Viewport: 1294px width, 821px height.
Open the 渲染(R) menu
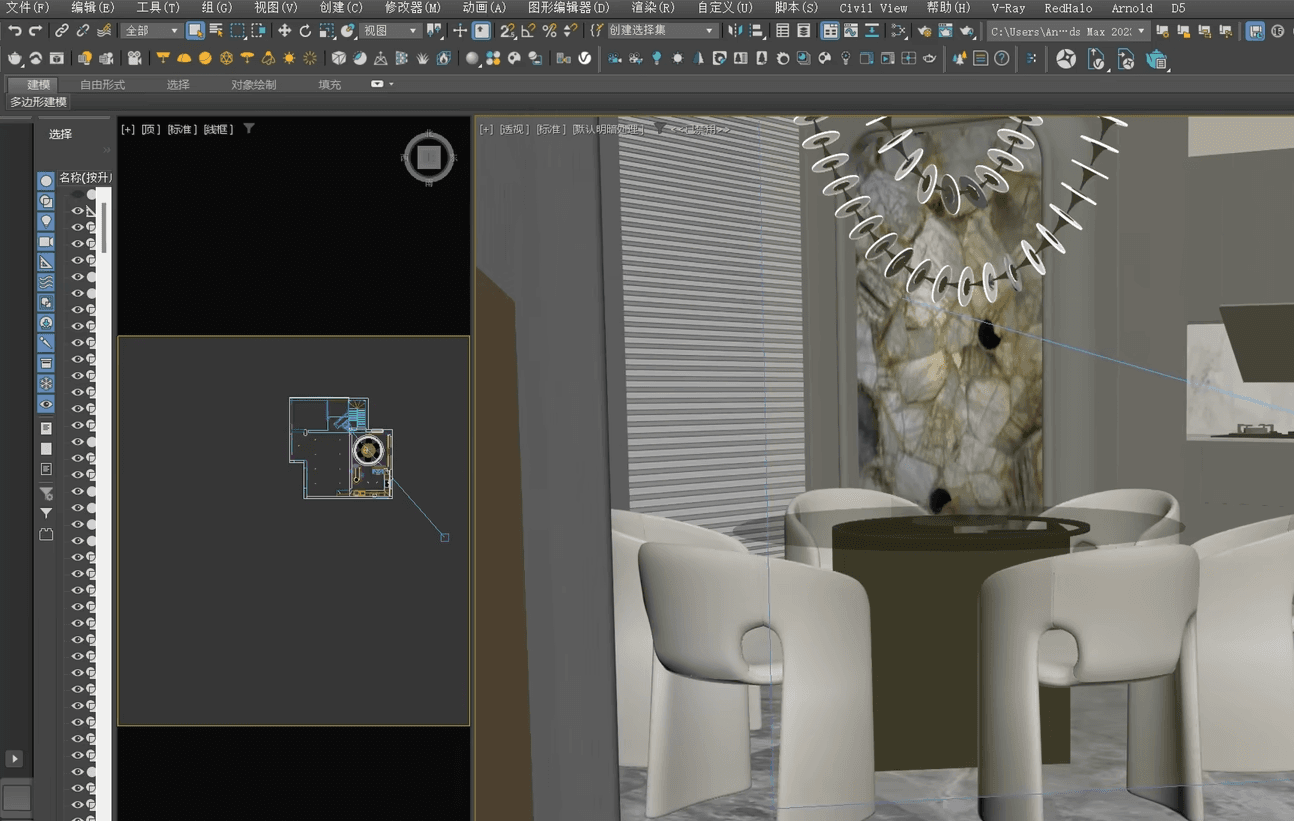click(652, 8)
